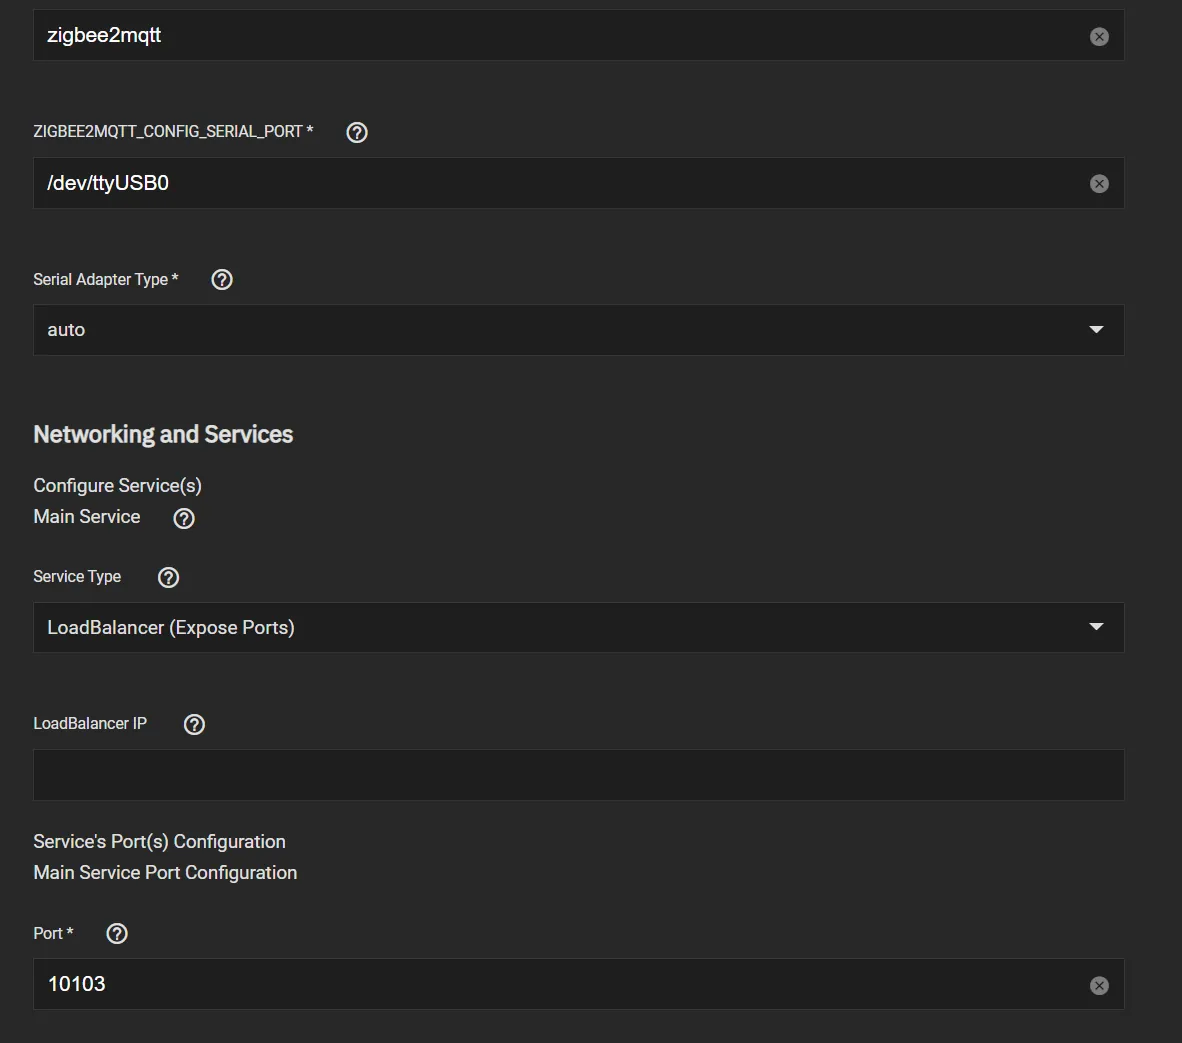Image resolution: width=1182 pixels, height=1043 pixels.
Task: Click the Networking and Services heading
Action: pos(163,434)
